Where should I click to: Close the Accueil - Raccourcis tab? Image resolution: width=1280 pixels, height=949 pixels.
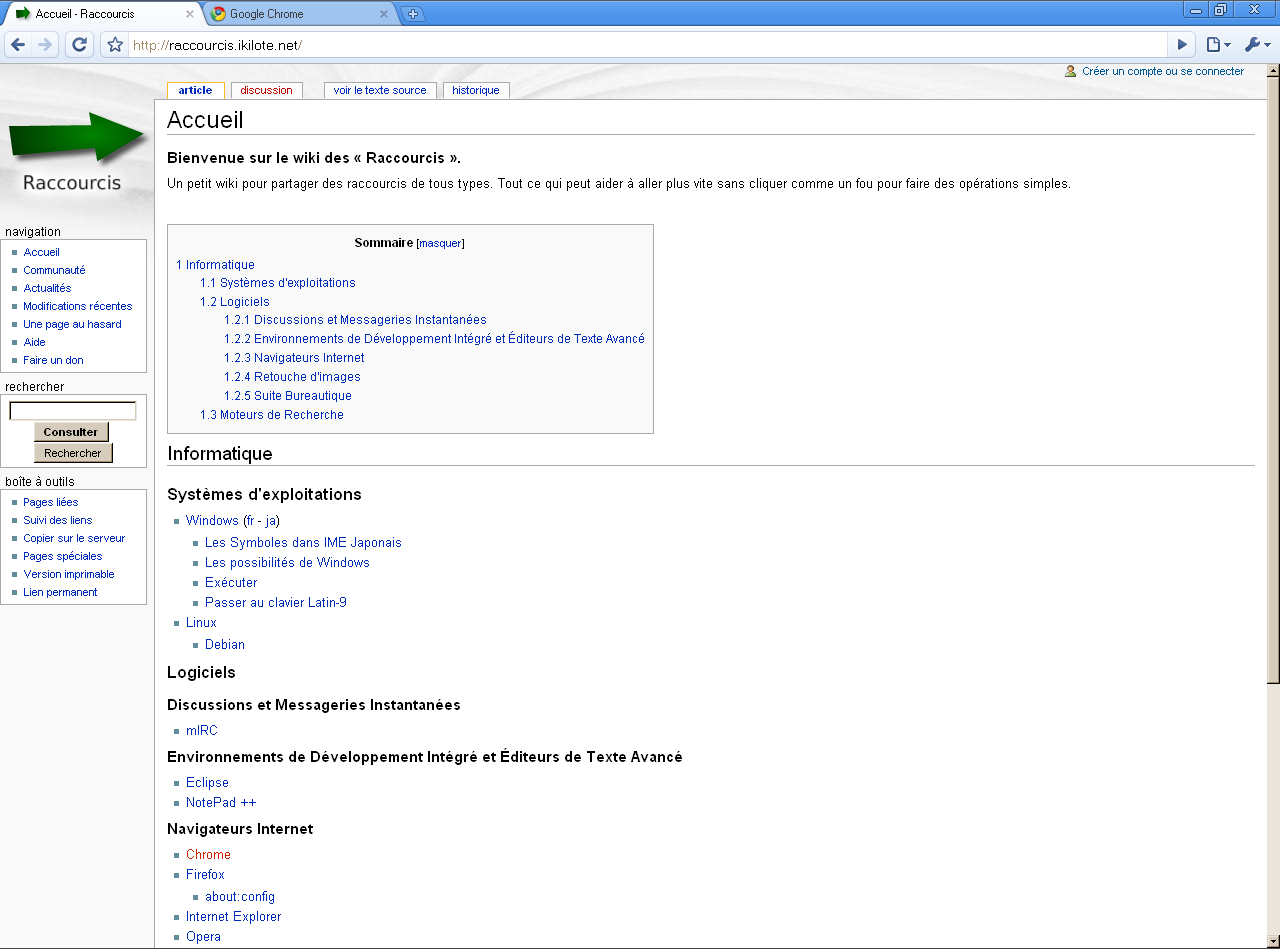pos(190,14)
